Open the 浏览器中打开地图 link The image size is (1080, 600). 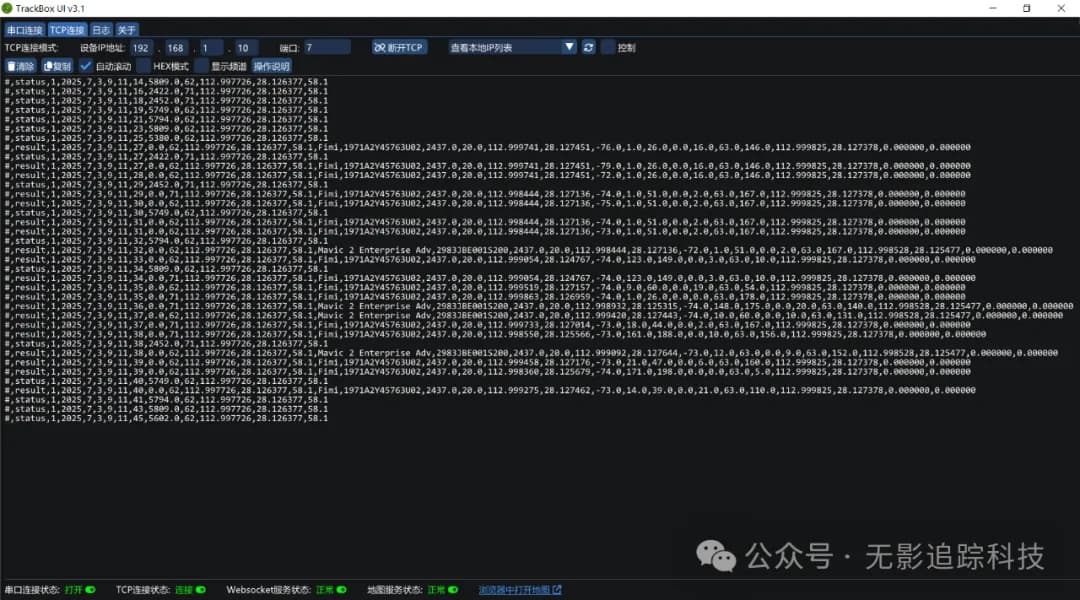click(520, 590)
